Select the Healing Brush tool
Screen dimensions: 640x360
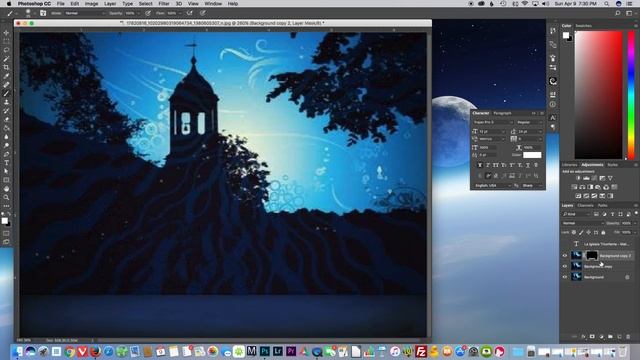click(6, 85)
